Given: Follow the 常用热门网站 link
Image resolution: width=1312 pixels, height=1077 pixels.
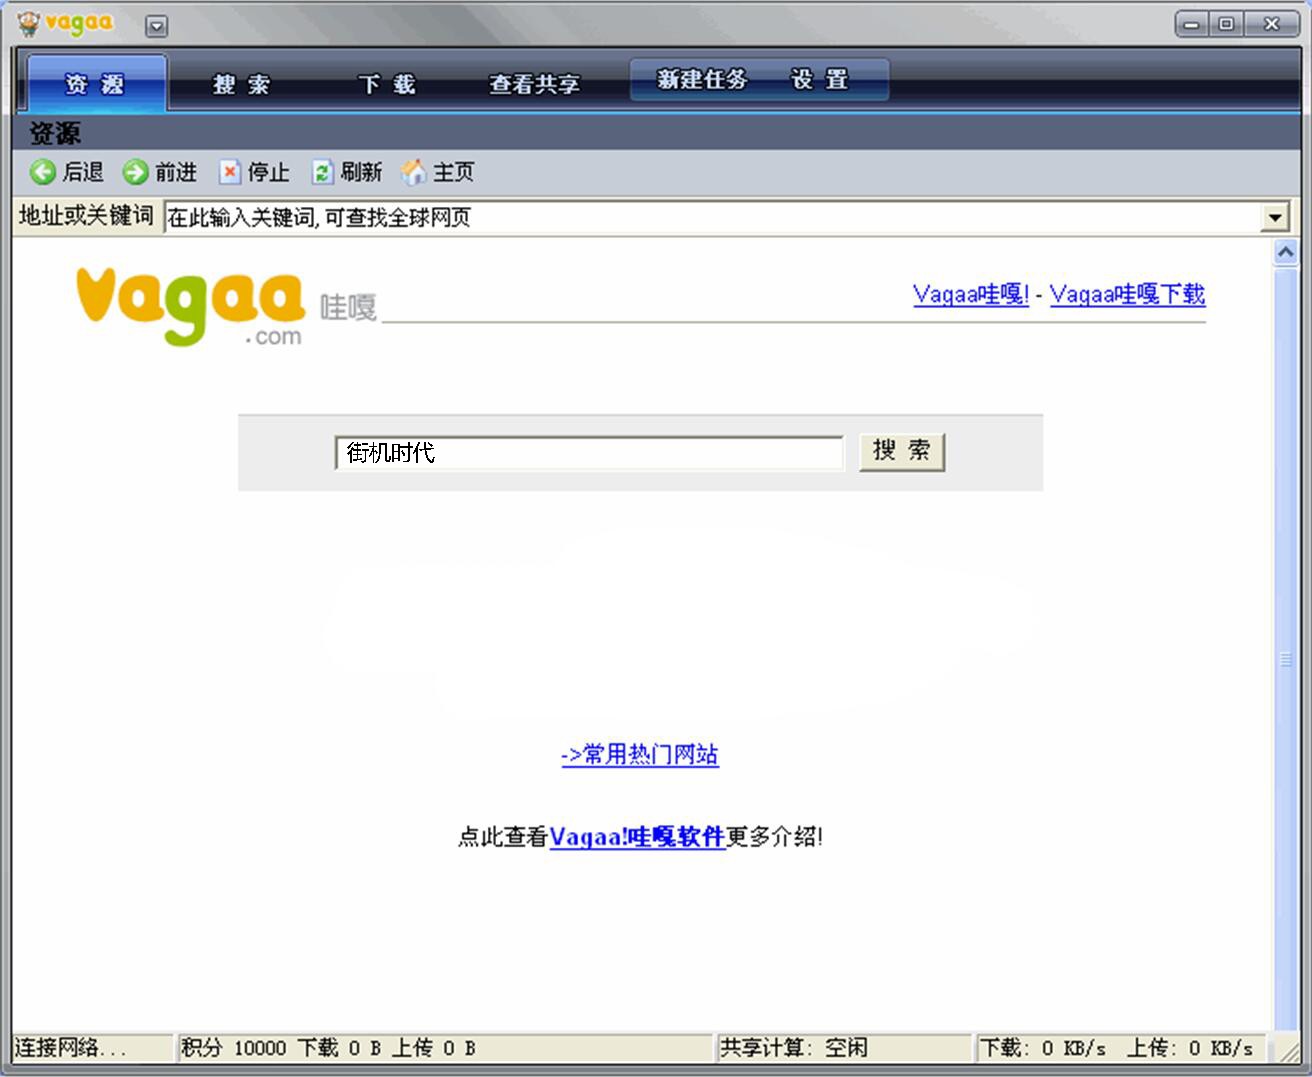Looking at the screenshot, I should [640, 754].
